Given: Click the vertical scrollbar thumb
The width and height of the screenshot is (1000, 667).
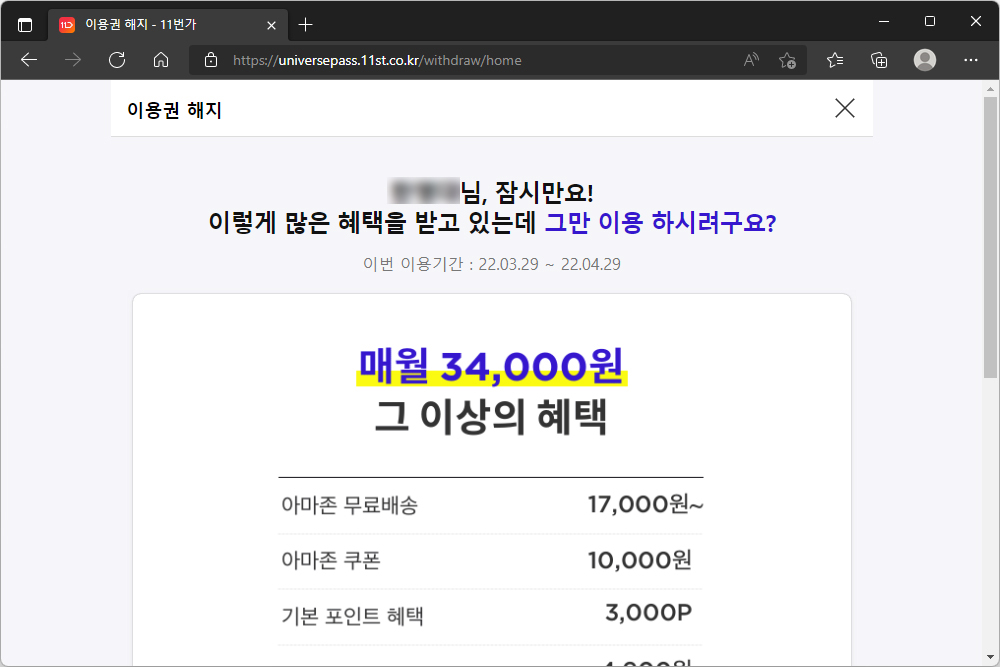Looking at the screenshot, I should (990, 237).
